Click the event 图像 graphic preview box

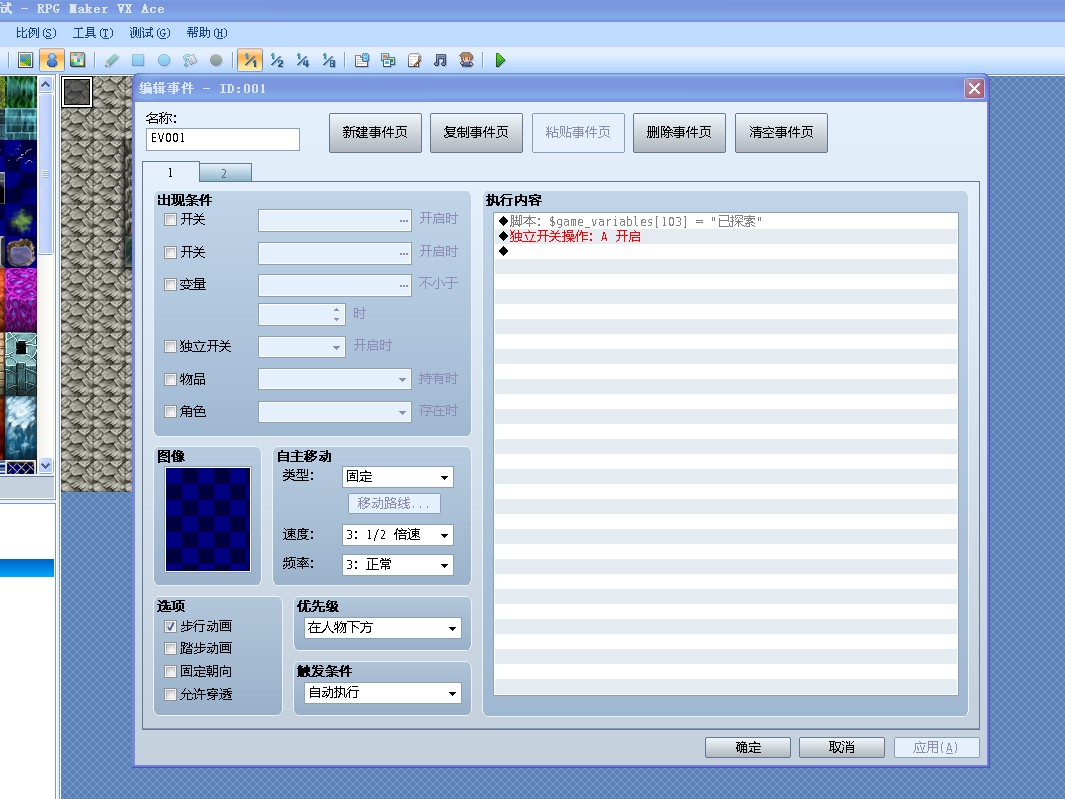pyautogui.click(x=208, y=519)
